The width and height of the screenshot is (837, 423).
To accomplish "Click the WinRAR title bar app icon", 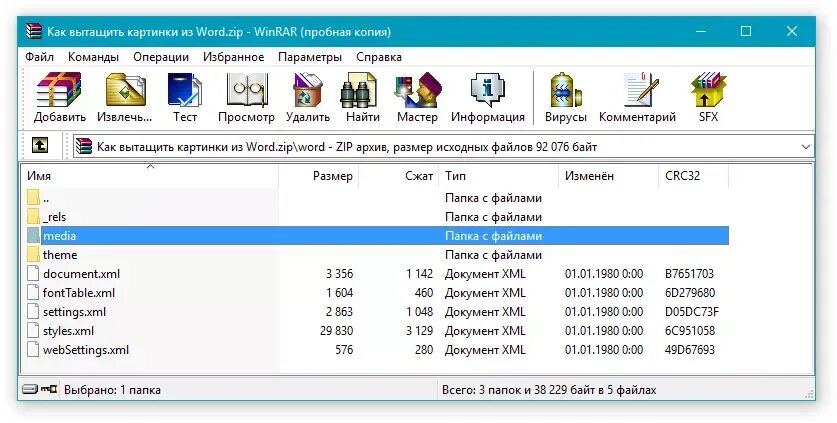I will [x=34, y=32].
